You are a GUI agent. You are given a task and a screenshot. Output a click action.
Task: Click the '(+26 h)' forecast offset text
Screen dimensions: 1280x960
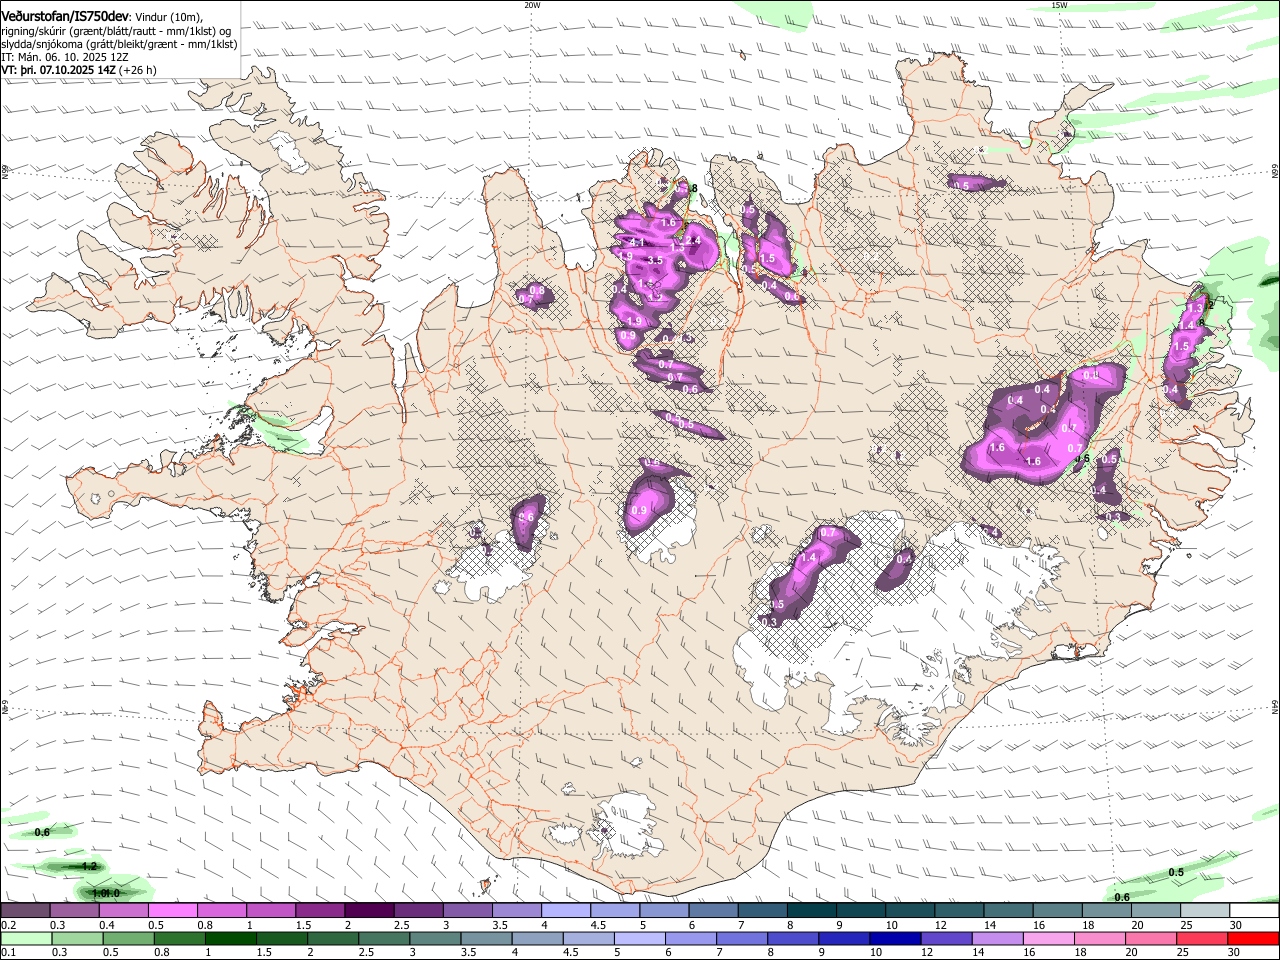tap(139, 70)
